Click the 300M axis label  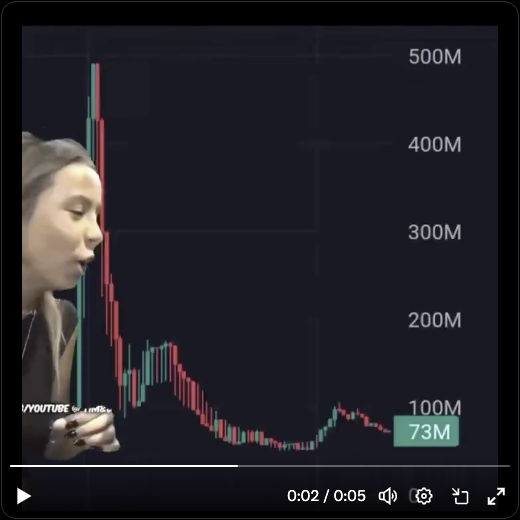pos(435,232)
